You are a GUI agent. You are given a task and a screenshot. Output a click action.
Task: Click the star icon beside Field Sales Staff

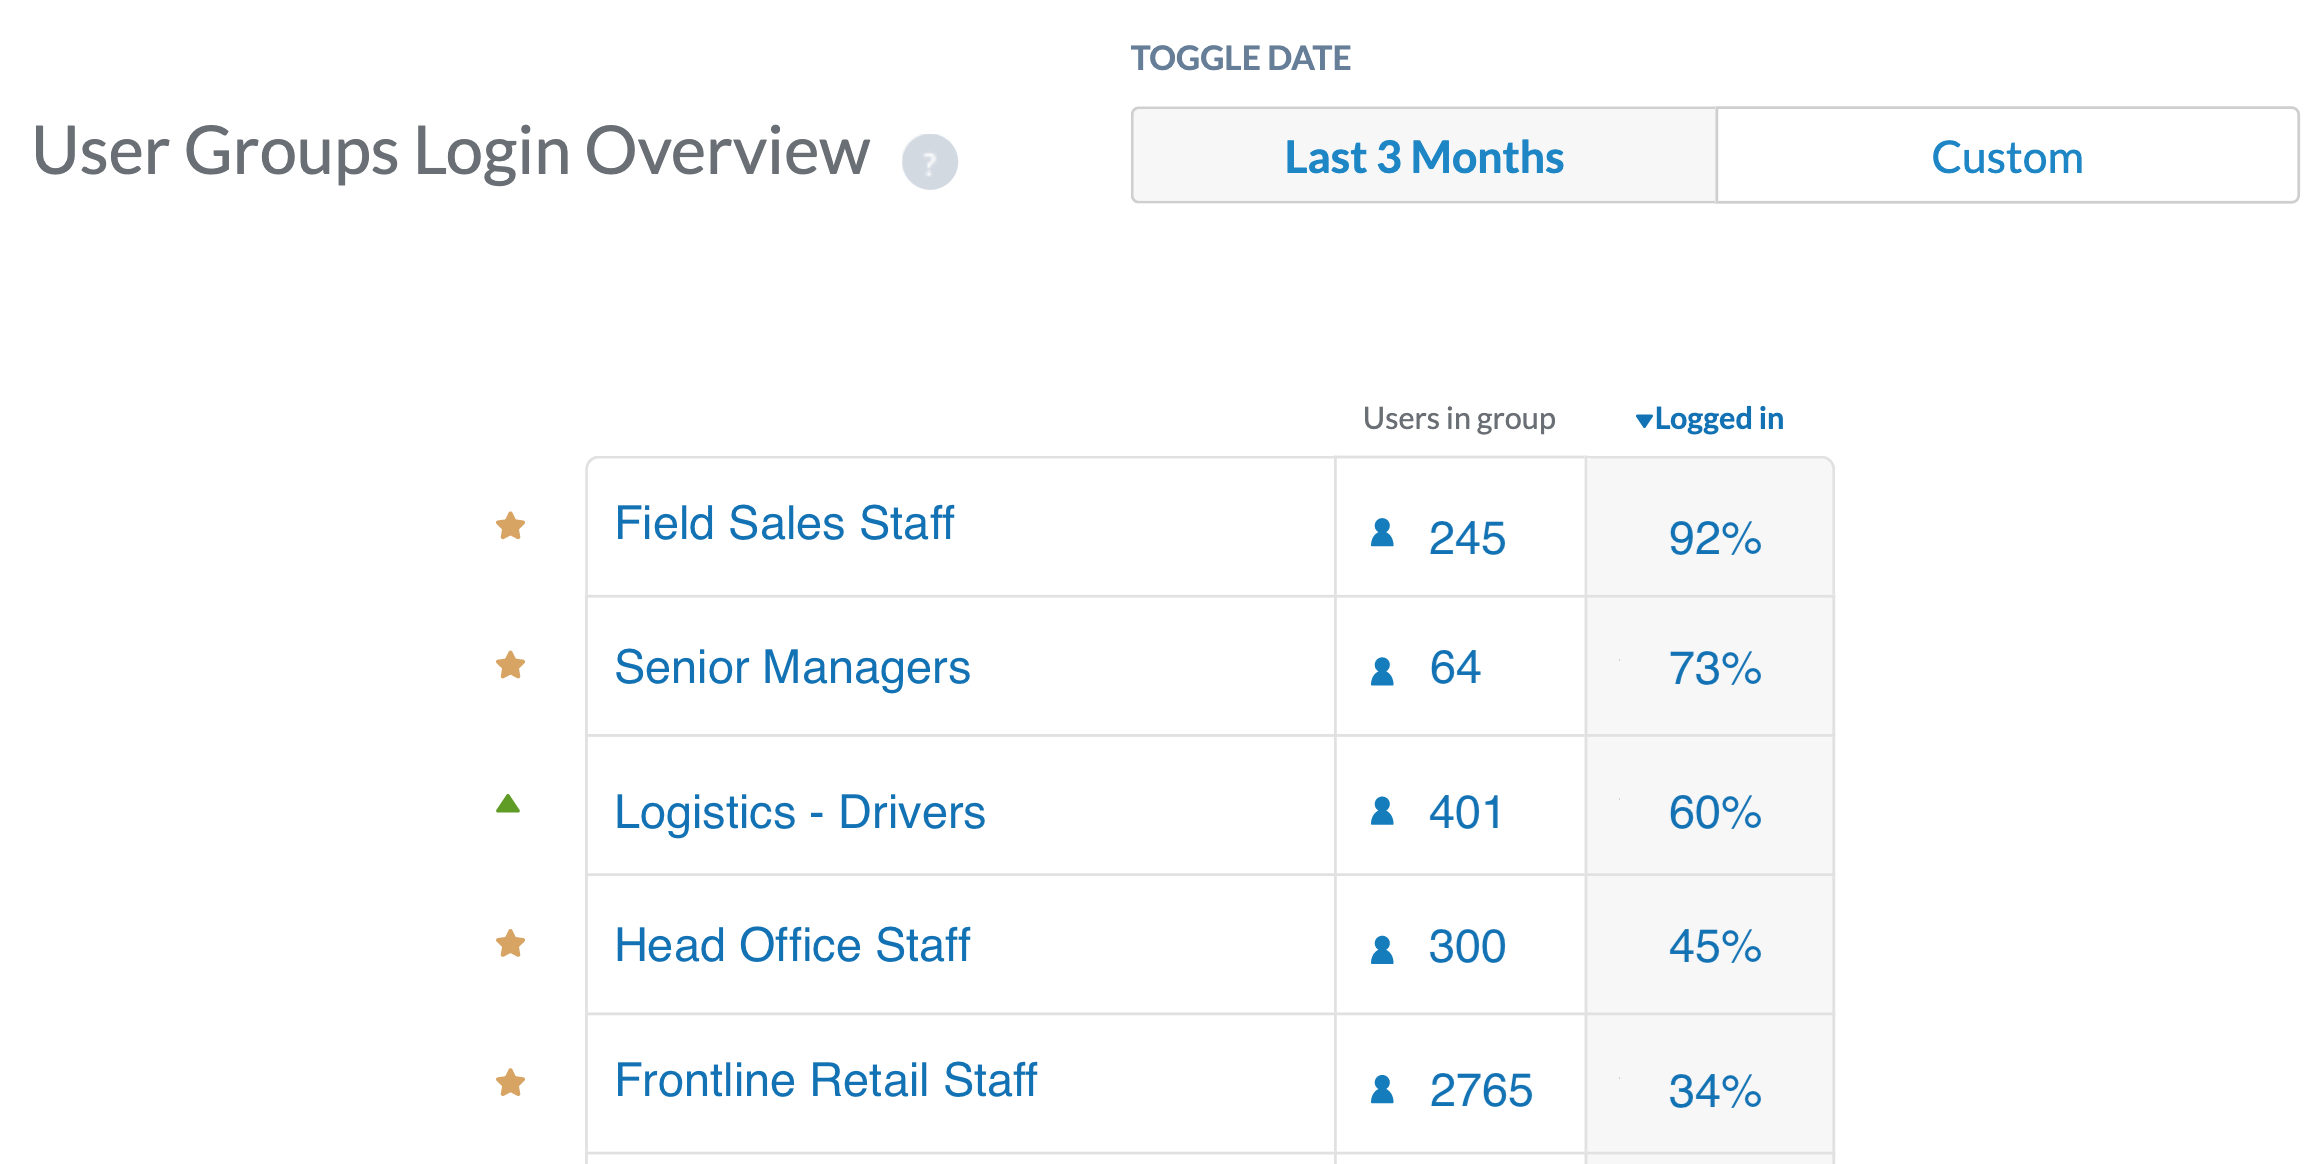511,526
